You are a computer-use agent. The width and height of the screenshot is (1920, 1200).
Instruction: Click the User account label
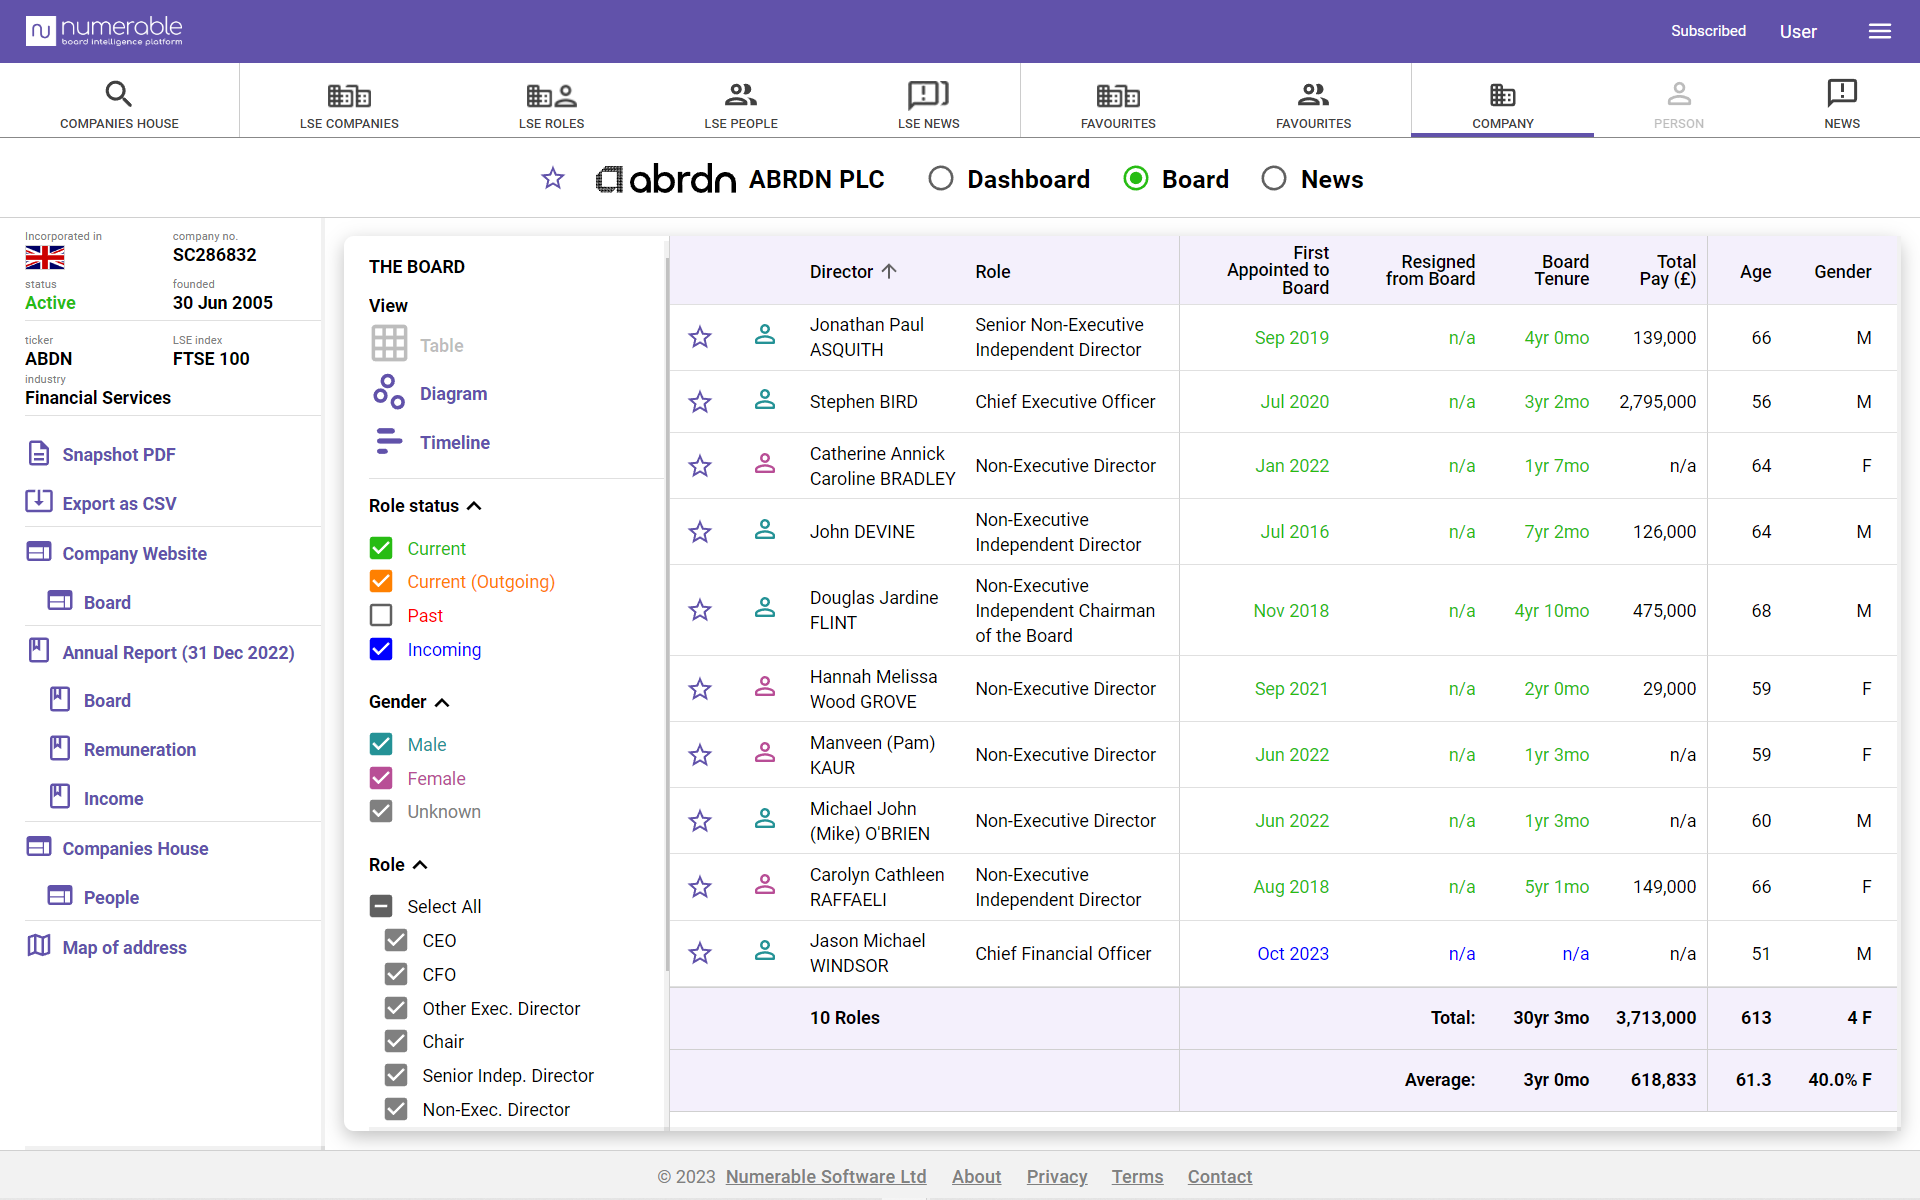point(1798,31)
